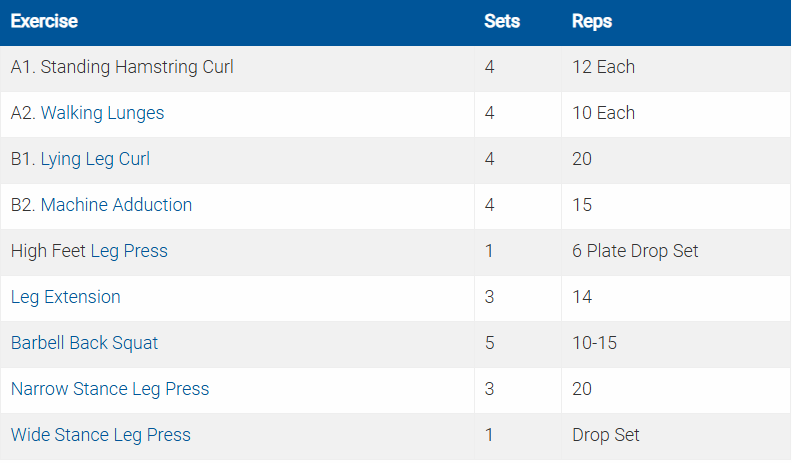This screenshot has height=463, width=792.
Task: Click the Barbell Back Squat link
Action: click(x=84, y=343)
